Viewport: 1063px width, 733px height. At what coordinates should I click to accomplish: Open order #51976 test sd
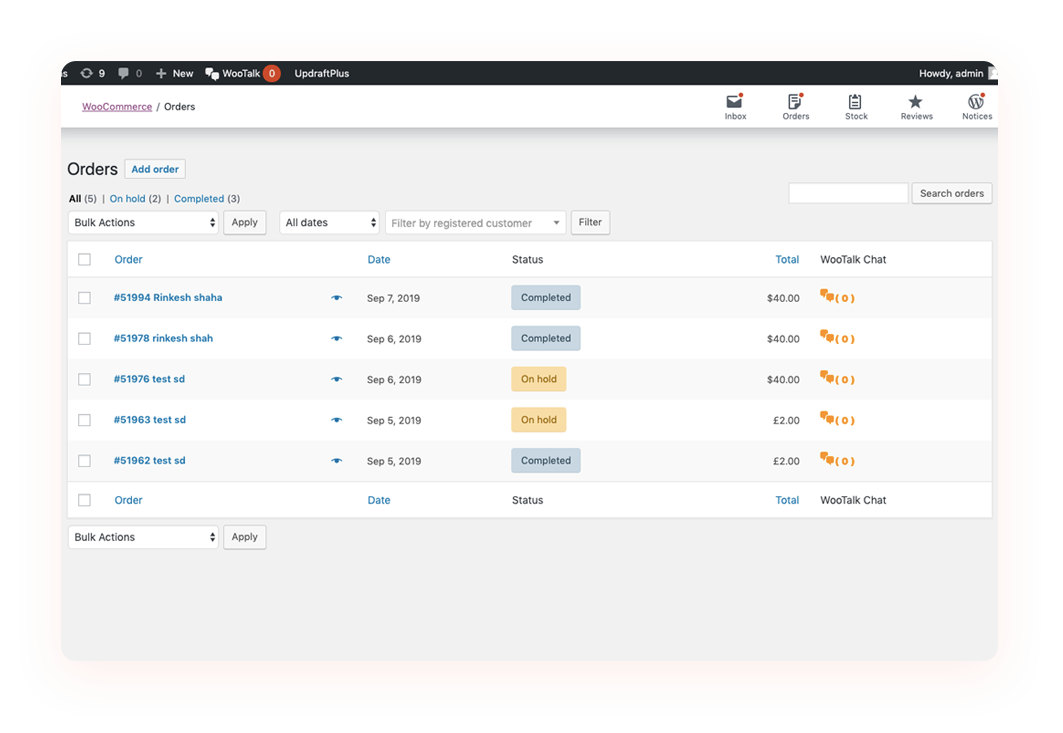pyautogui.click(x=149, y=379)
